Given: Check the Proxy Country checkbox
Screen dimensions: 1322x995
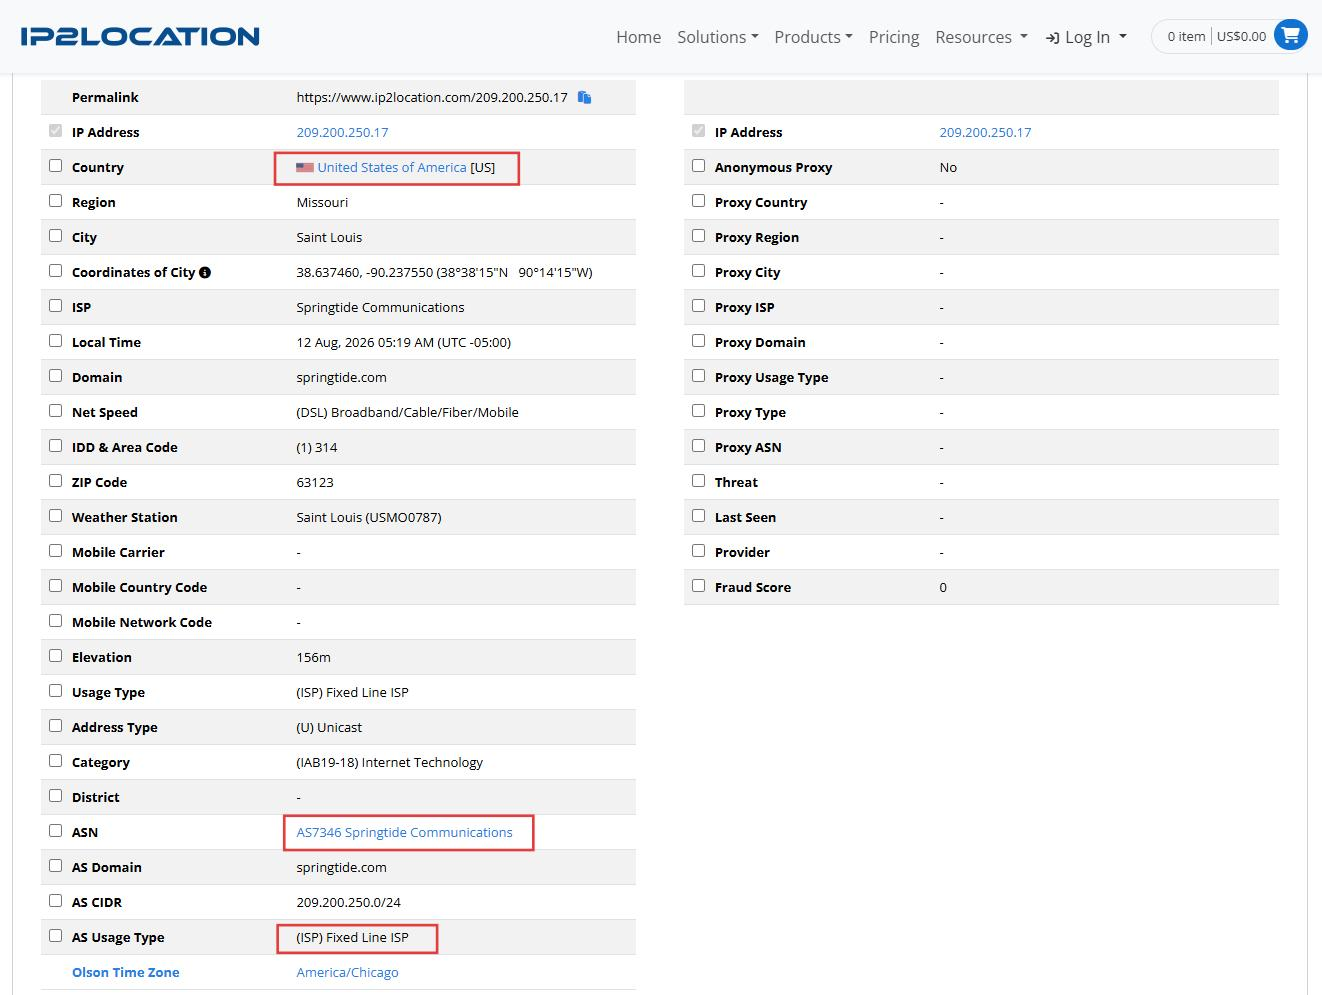Looking at the screenshot, I should click(699, 201).
